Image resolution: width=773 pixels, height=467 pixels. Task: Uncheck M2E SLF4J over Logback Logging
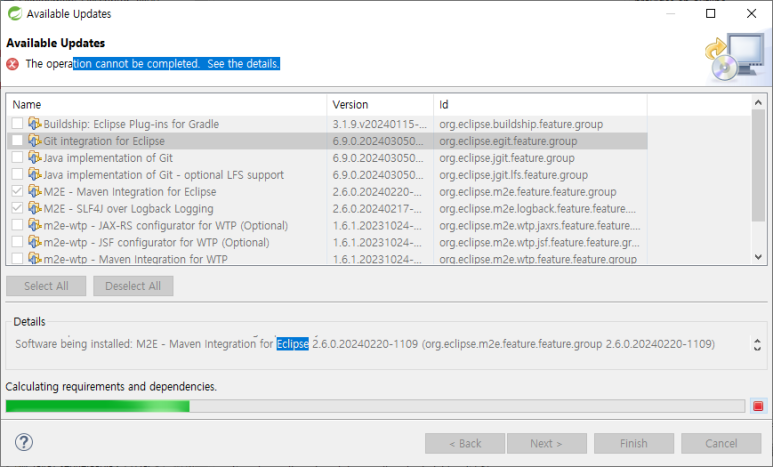click(17, 208)
